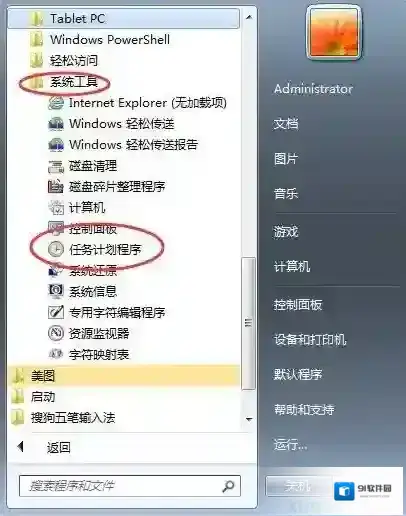Open Resource Monitor (资源监视器) icon

click(x=56, y=333)
